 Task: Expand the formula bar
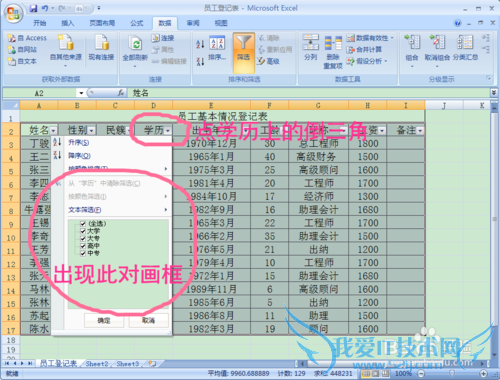pyautogui.click(x=494, y=93)
